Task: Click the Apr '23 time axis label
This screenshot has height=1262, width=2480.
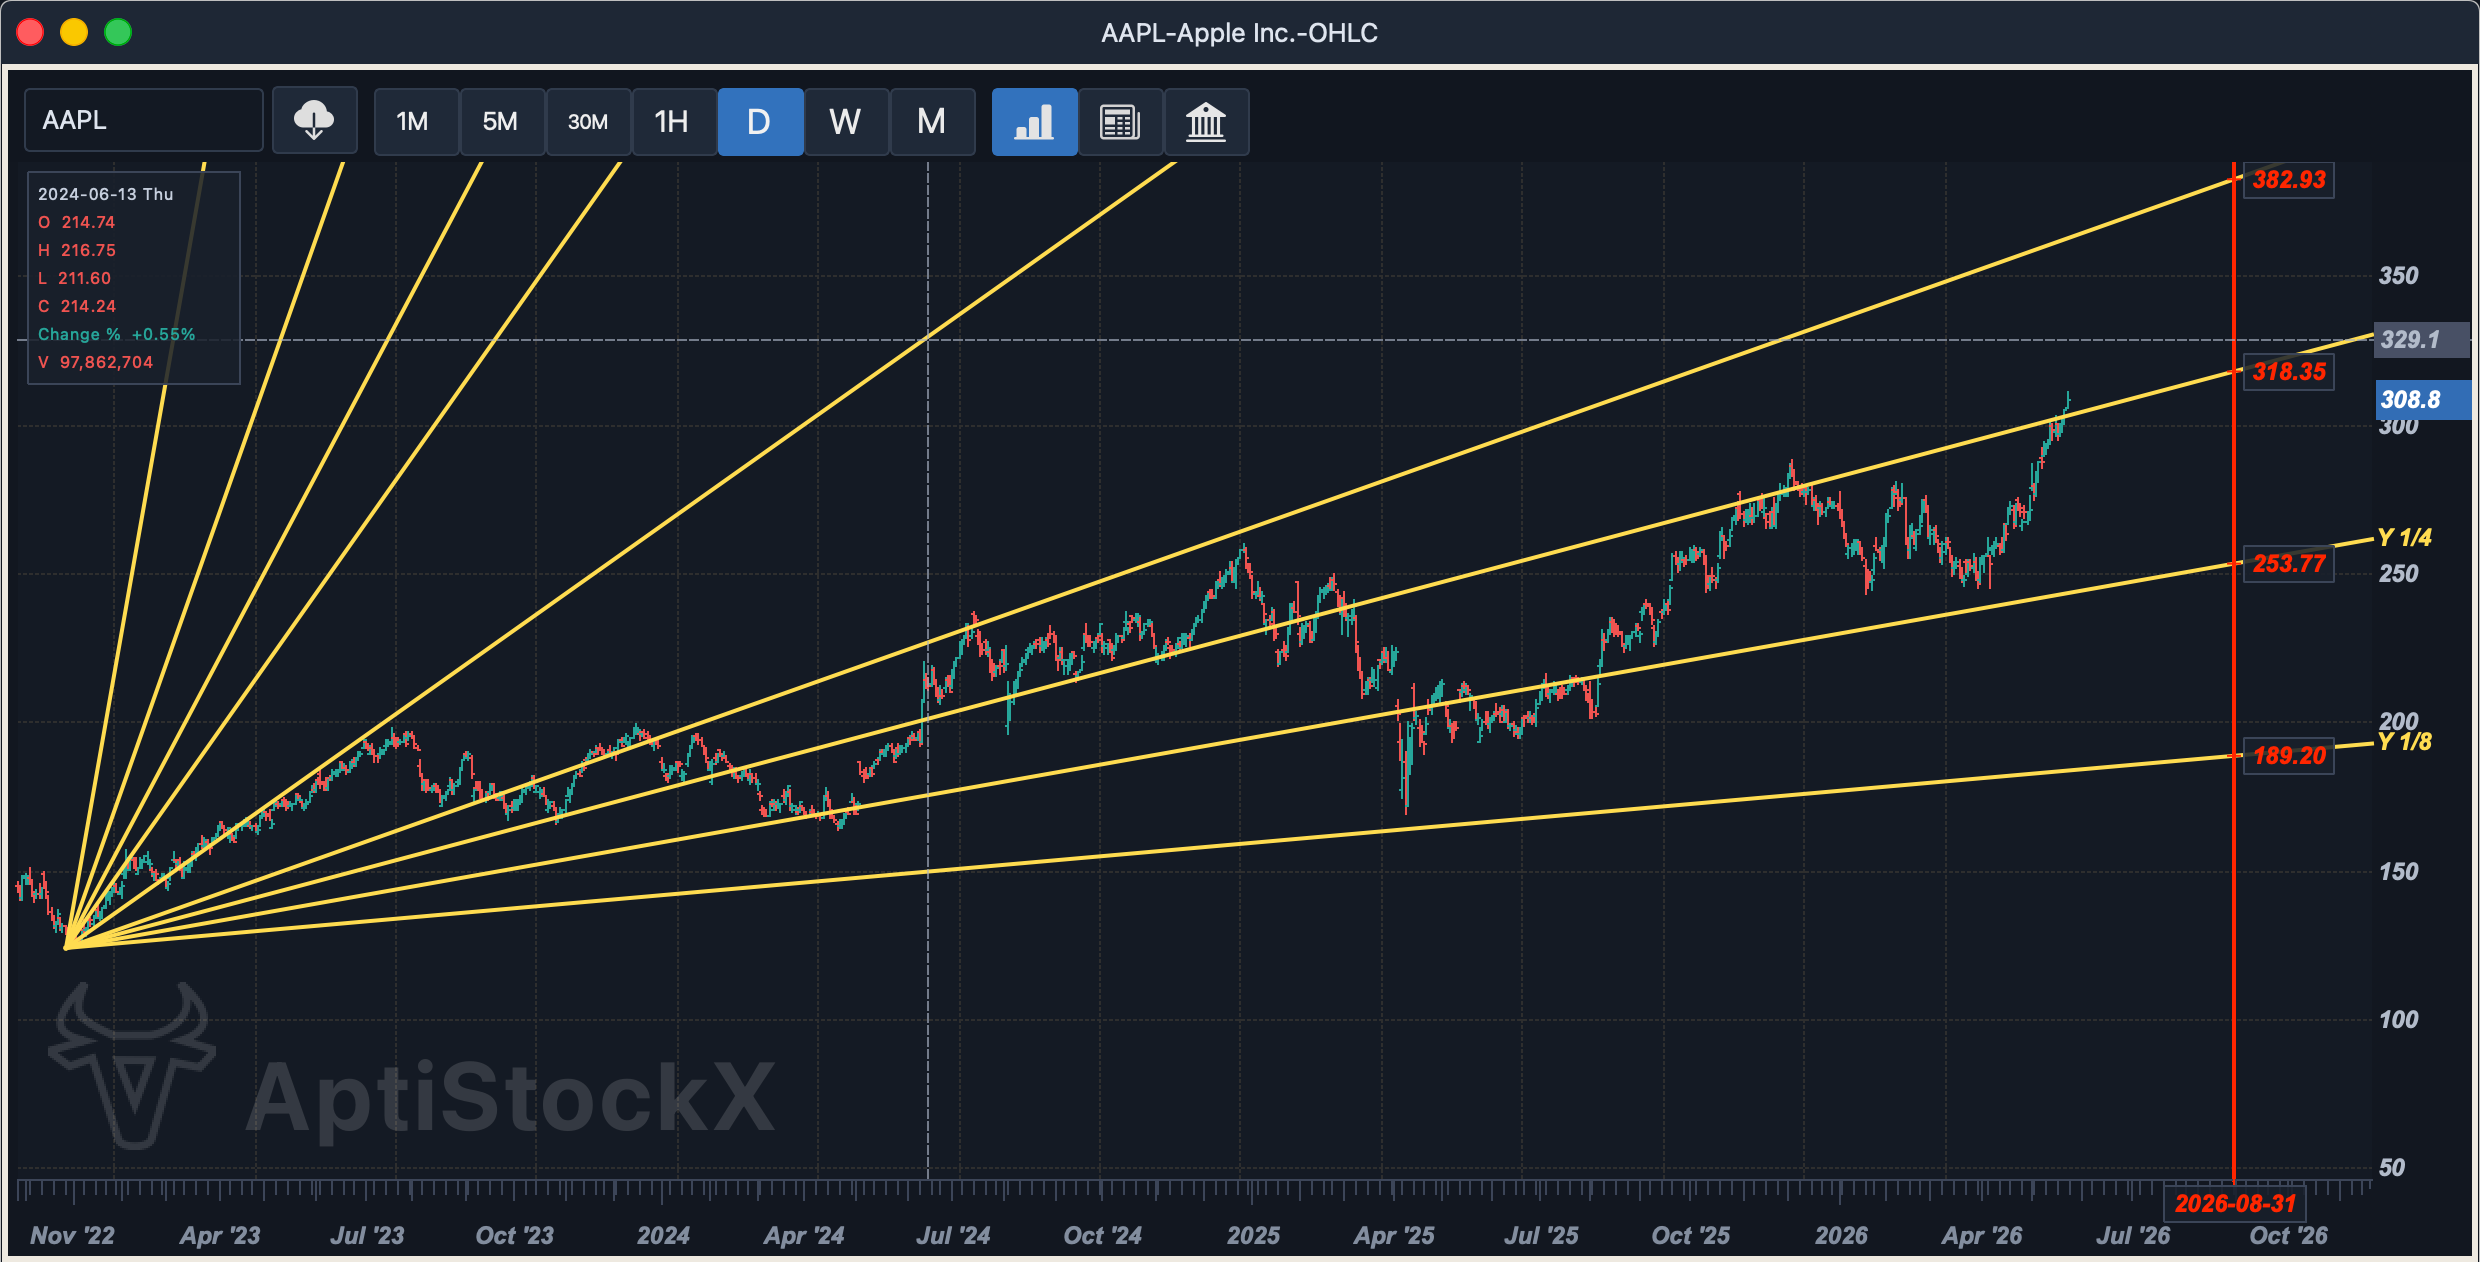Action: (220, 1236)
